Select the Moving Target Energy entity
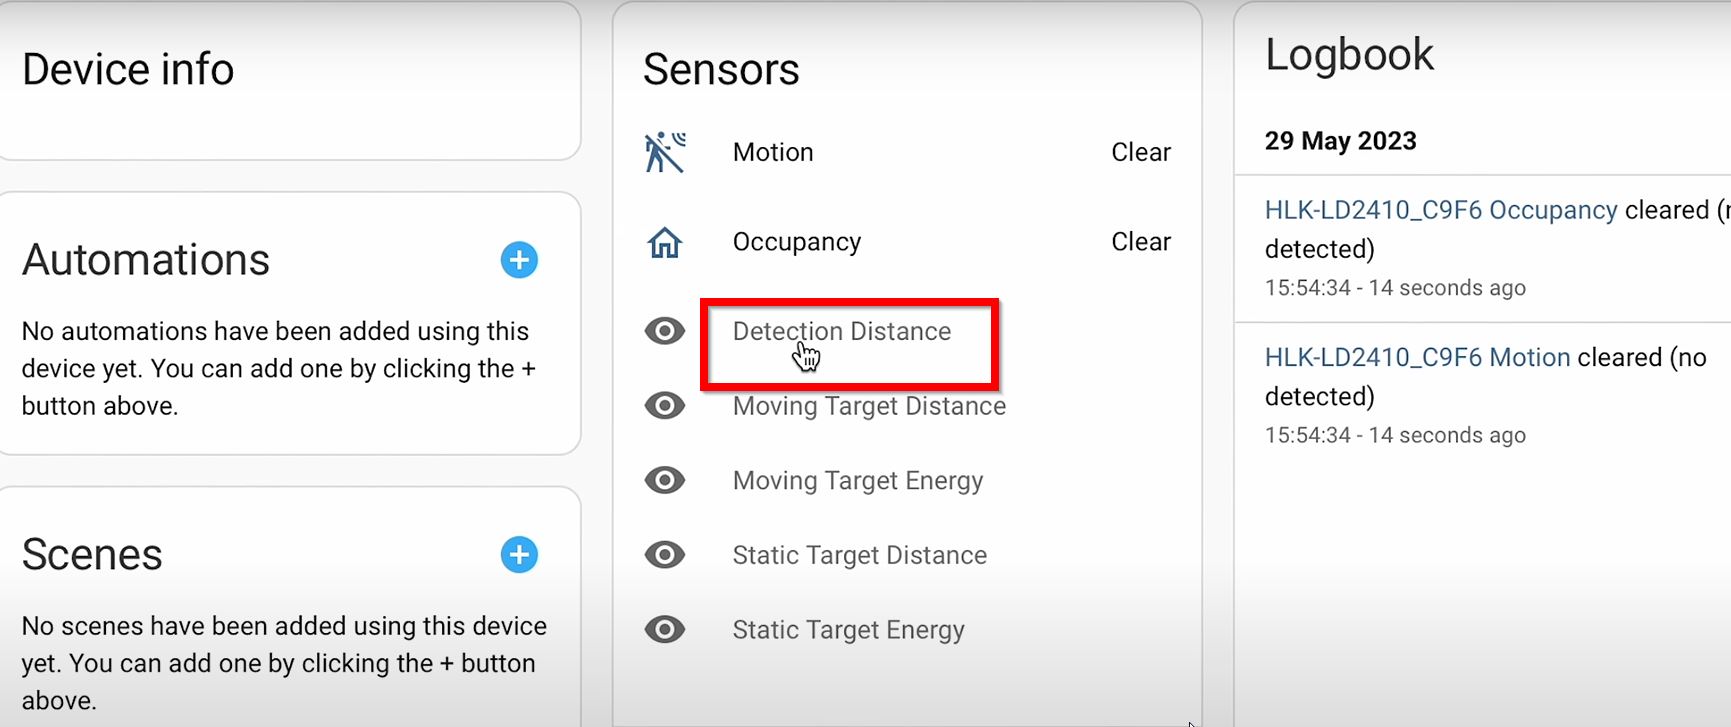The width and height of the screenshot is (1731, 727). click(858, 481)
